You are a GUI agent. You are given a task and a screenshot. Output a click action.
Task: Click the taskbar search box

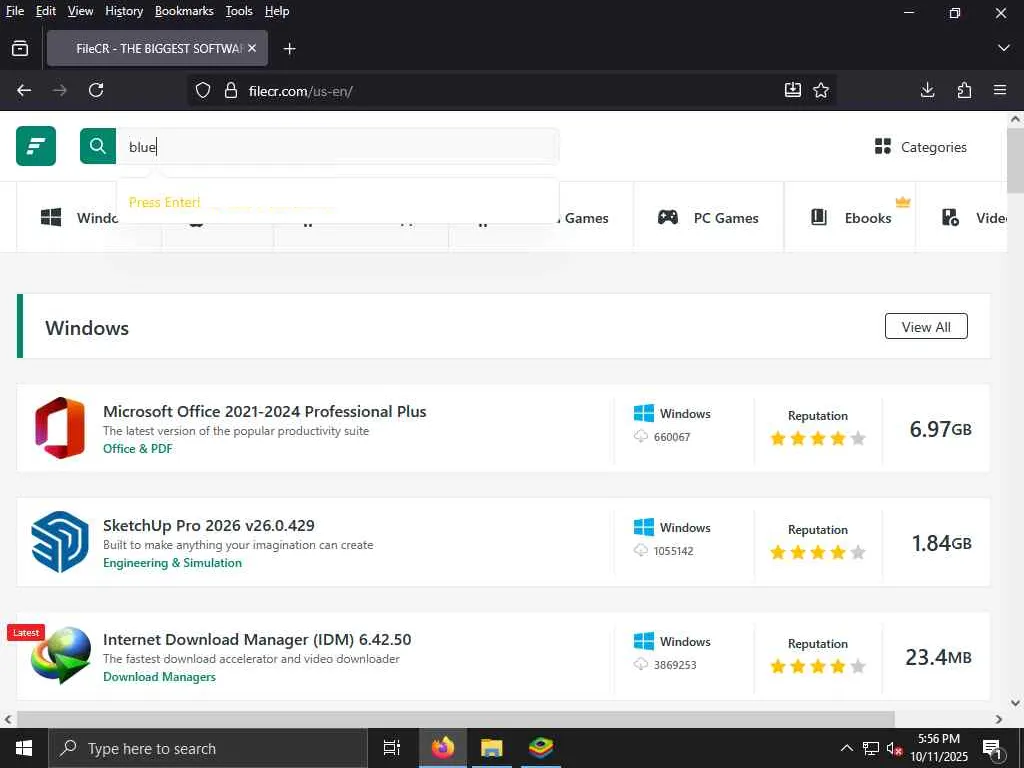click(208, 748)
